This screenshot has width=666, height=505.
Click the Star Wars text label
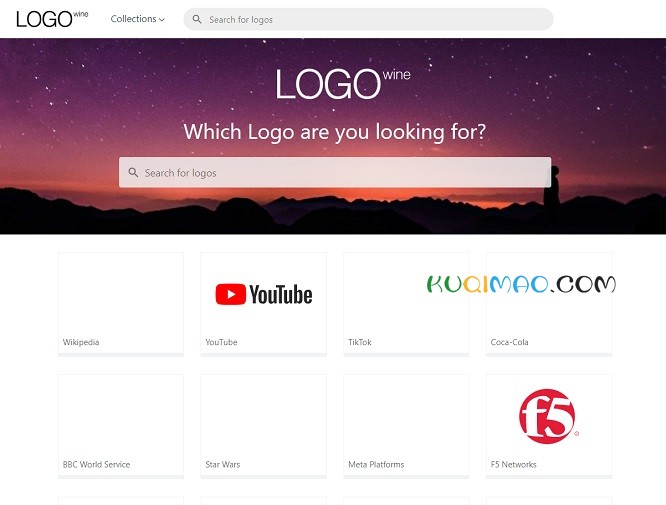(223, 464)
